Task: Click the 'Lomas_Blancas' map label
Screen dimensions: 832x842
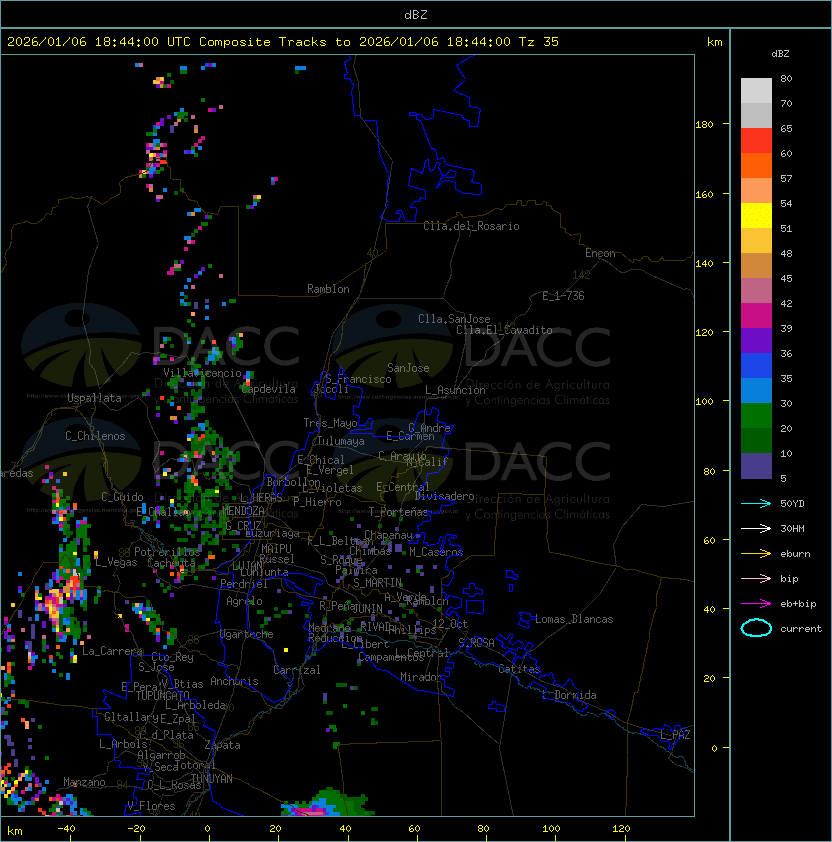Action: click(574, 619)
